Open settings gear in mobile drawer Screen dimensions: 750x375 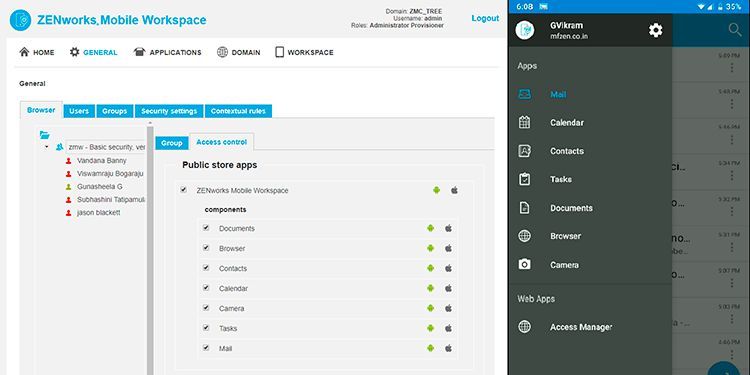(655, 30)
